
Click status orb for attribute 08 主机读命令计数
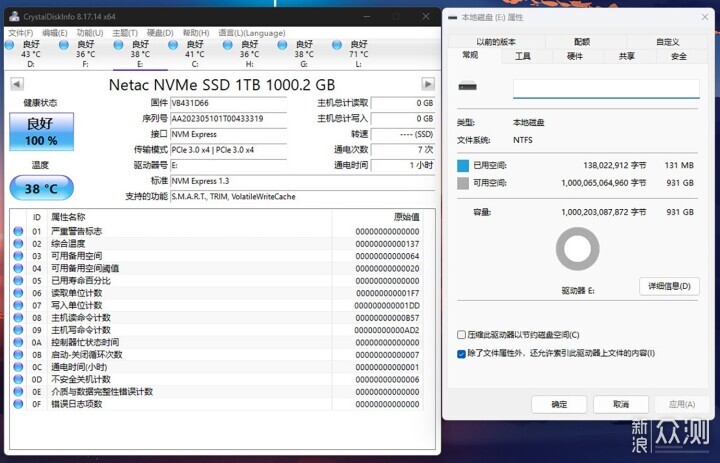[x=18, y=317]
